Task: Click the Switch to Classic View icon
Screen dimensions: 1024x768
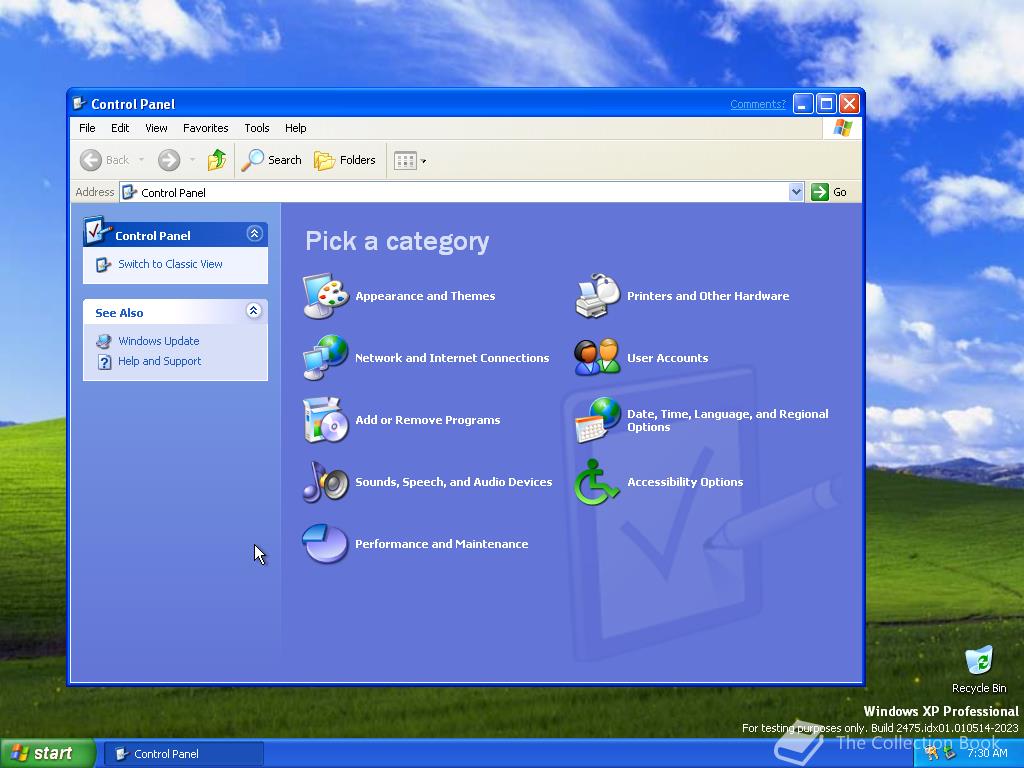Action: click(x=103, y=264)
